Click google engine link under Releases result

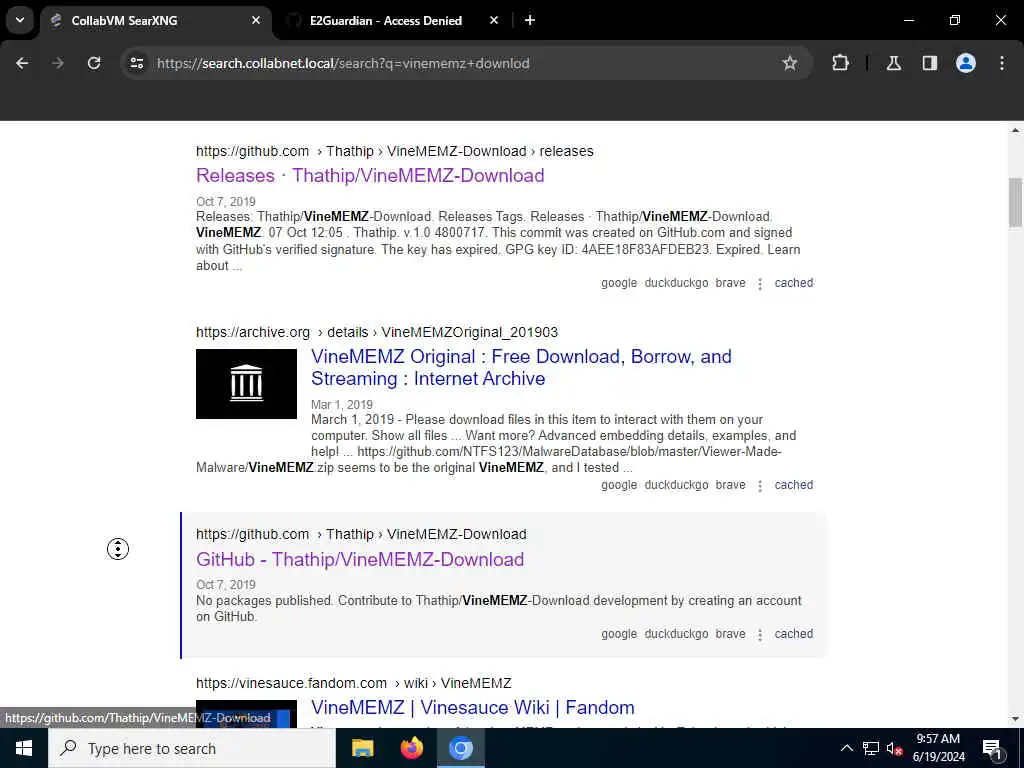coord(618,283)
